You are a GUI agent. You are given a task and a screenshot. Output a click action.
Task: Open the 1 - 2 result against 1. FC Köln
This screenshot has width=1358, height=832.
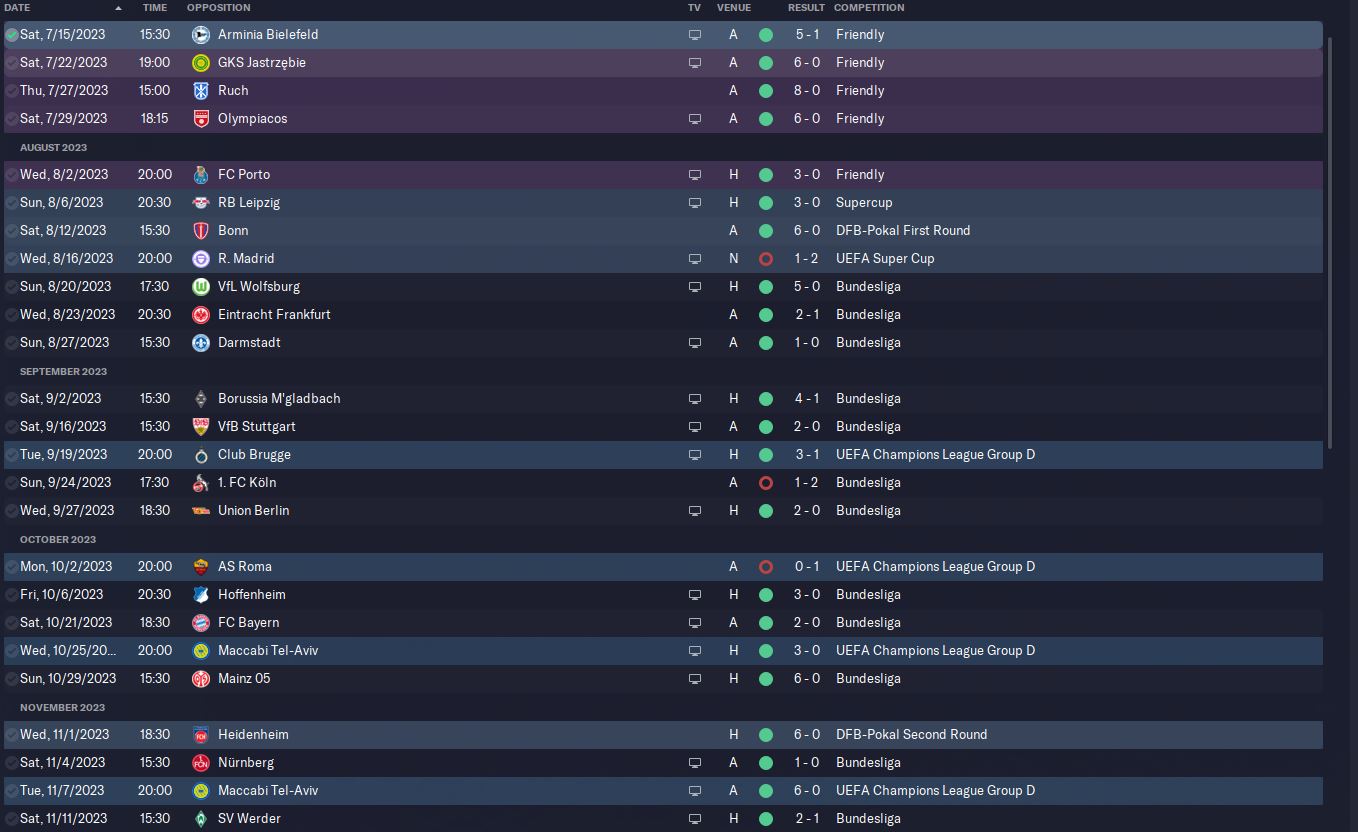[x=806, y=482]
